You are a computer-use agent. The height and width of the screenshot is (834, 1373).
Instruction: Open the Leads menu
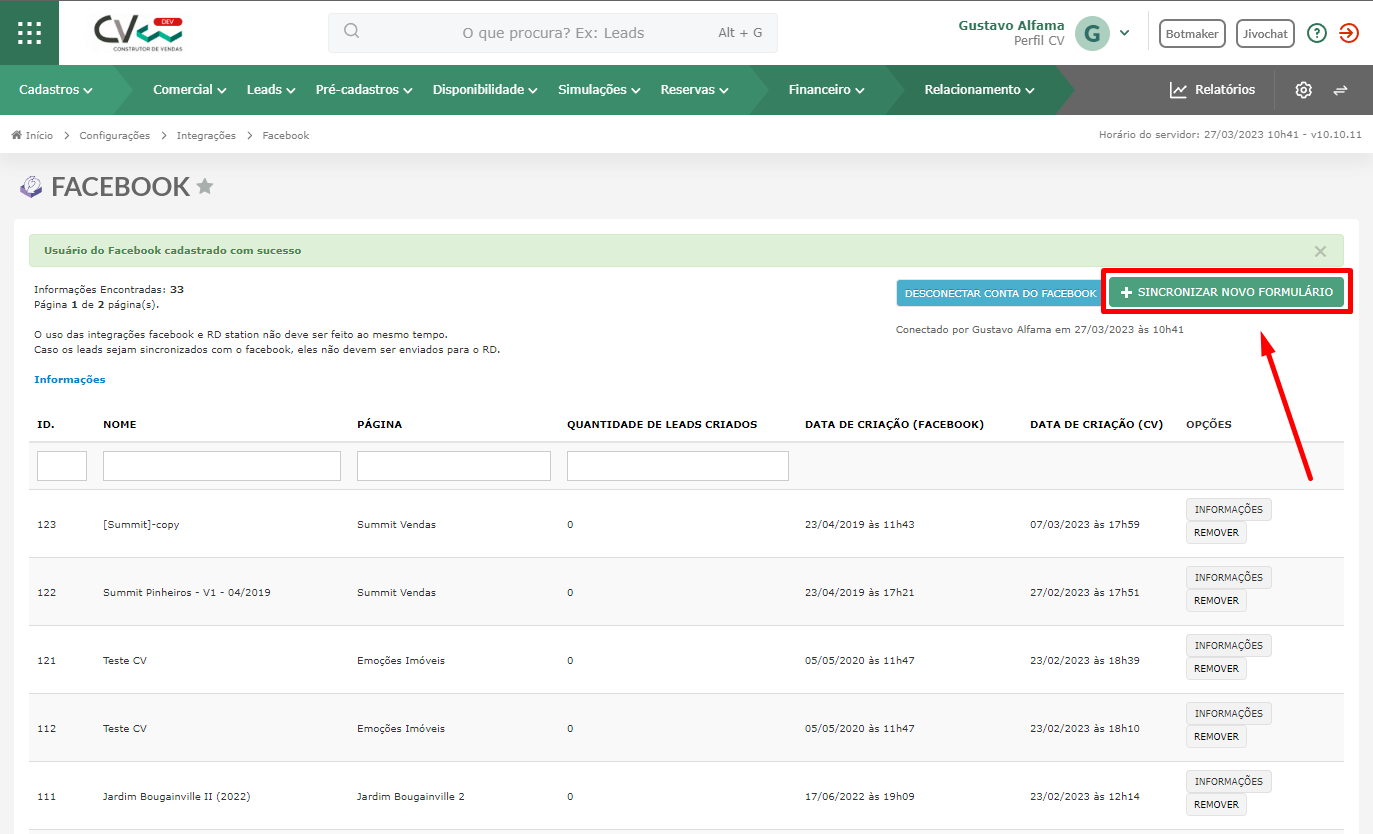(x=271, y=90)
